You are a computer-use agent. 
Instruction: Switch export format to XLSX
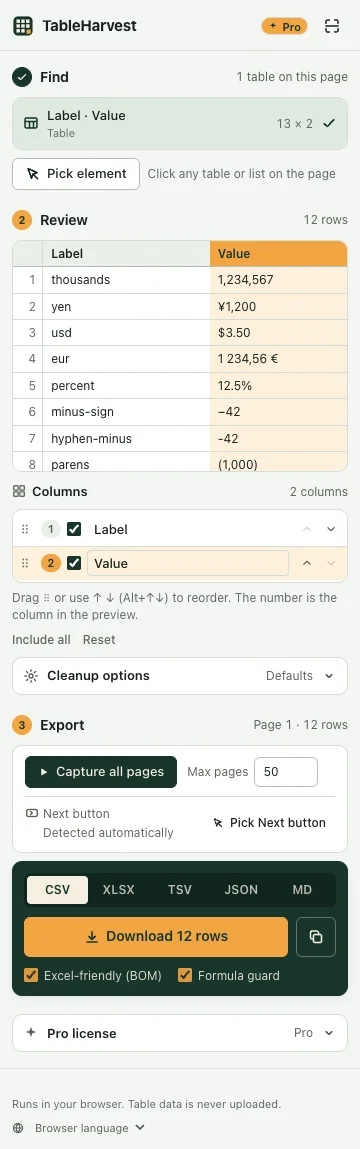click(119, 890)
